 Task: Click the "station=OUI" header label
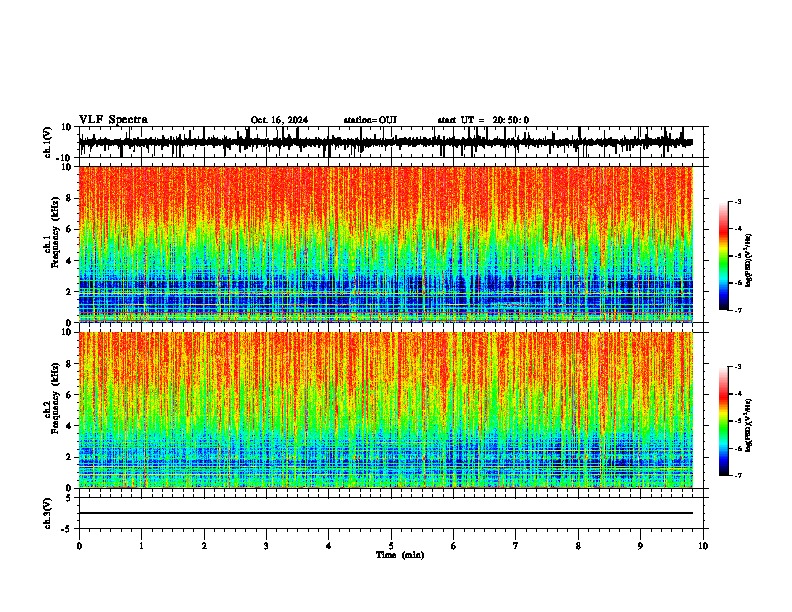370,120
